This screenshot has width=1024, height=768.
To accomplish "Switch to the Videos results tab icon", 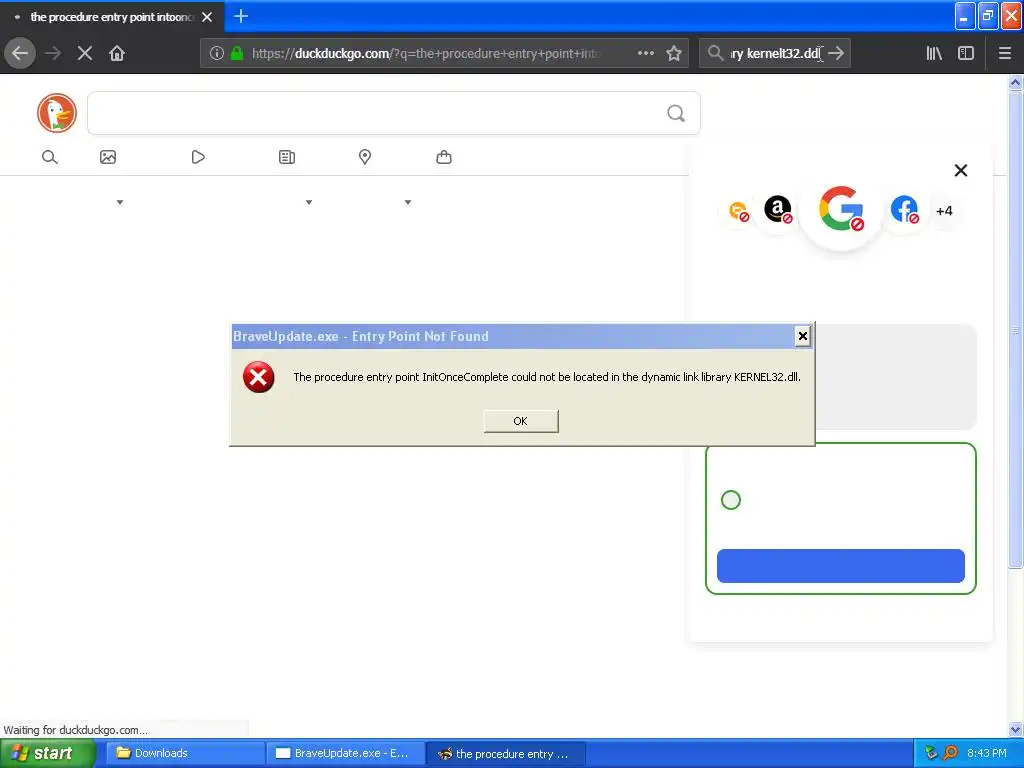I will pyautogui.click(x=198, y=157).
